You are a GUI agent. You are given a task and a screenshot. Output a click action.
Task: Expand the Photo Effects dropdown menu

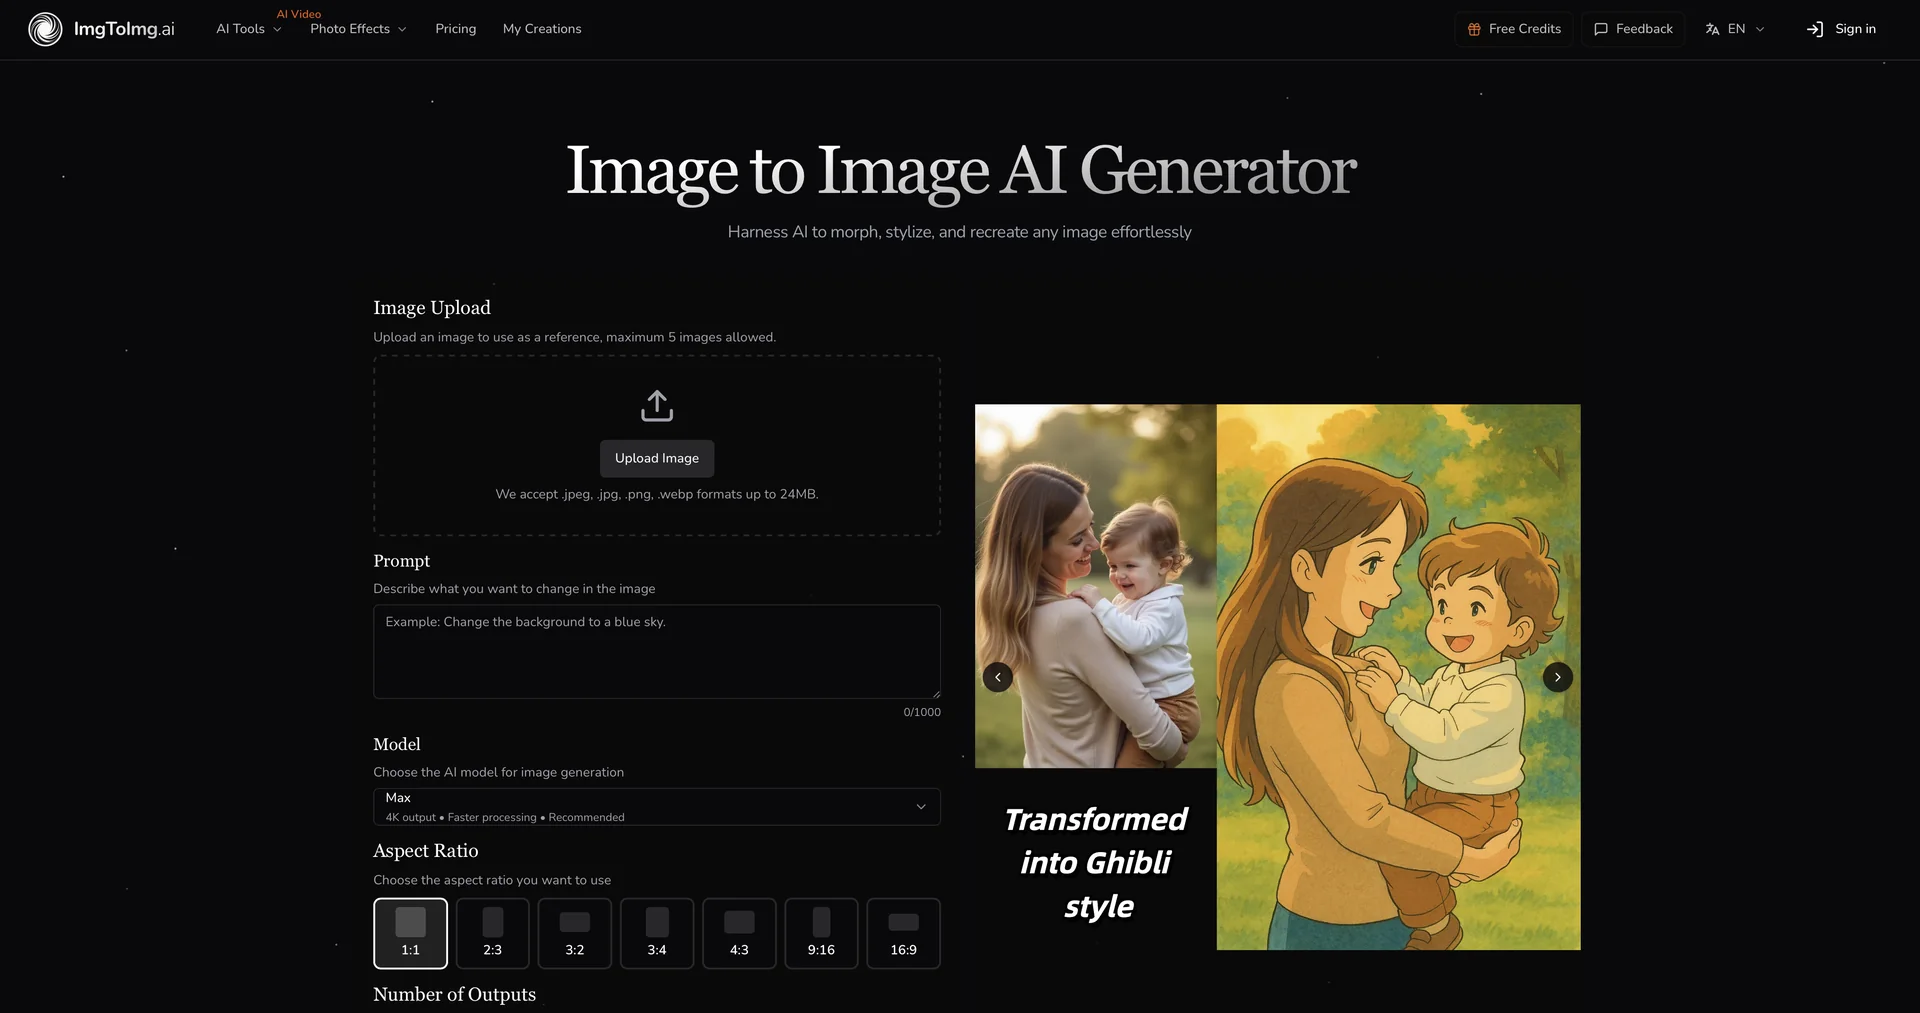358,29
